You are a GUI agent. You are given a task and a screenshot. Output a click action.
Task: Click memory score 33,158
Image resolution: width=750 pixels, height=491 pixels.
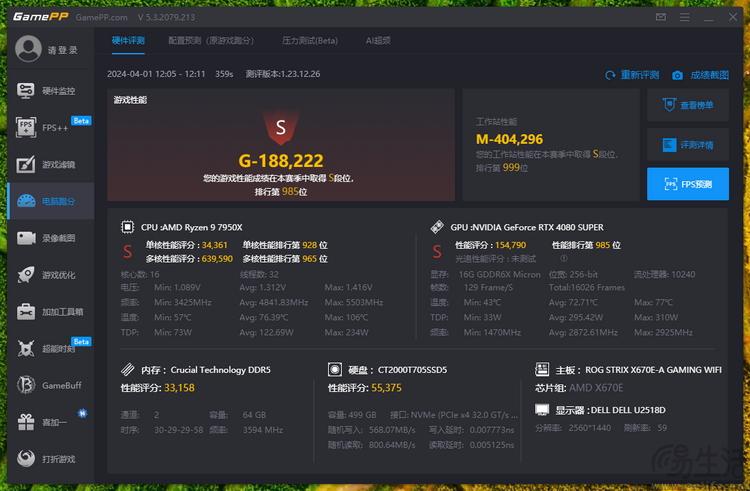tap(179, 388)
